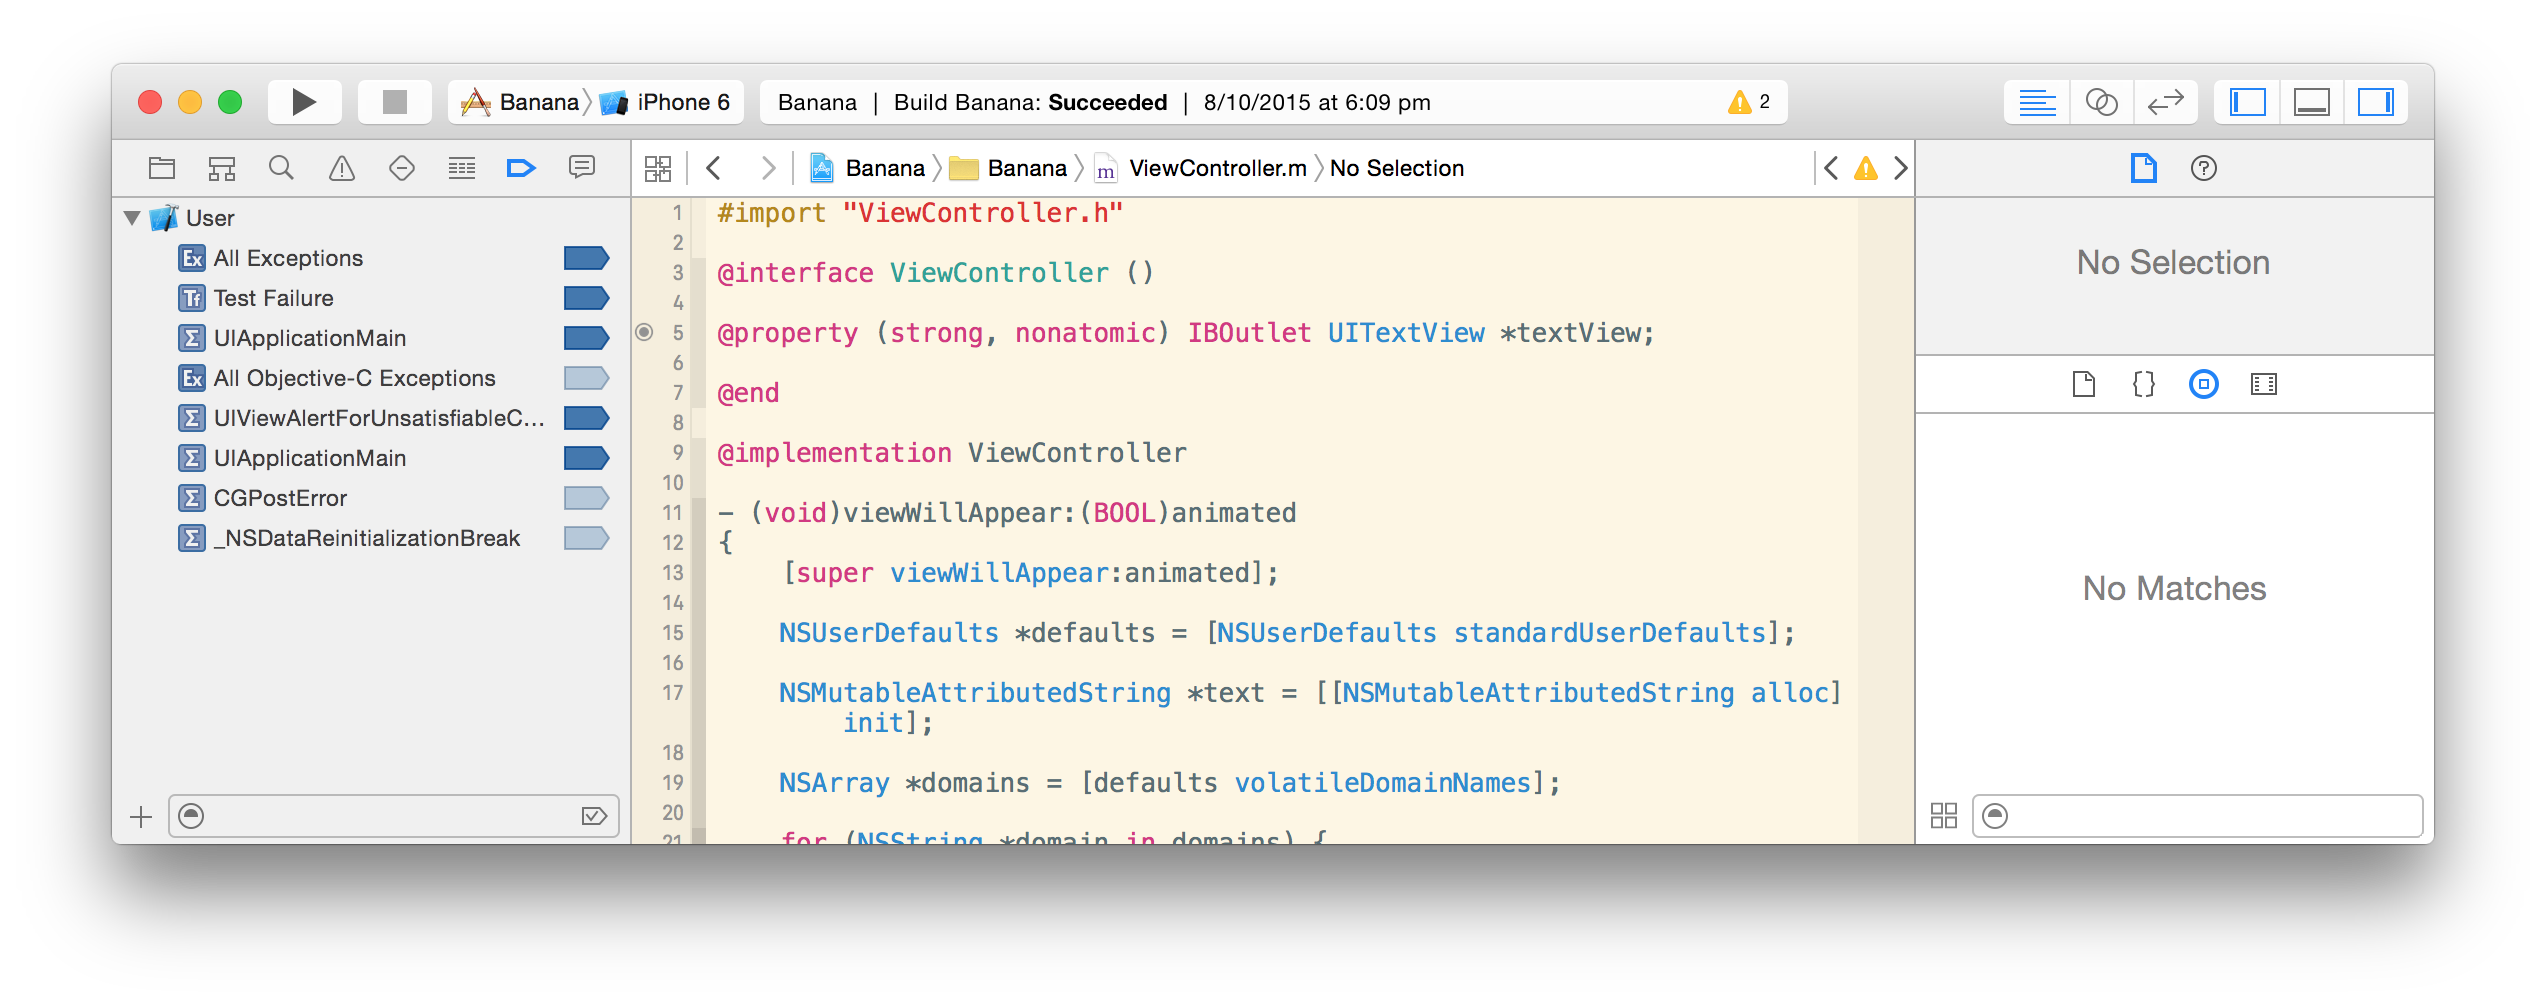The width and height of the screenshot is (2546, 1004).
Task: Open the Issue navigator
Action: coord(342,168)
